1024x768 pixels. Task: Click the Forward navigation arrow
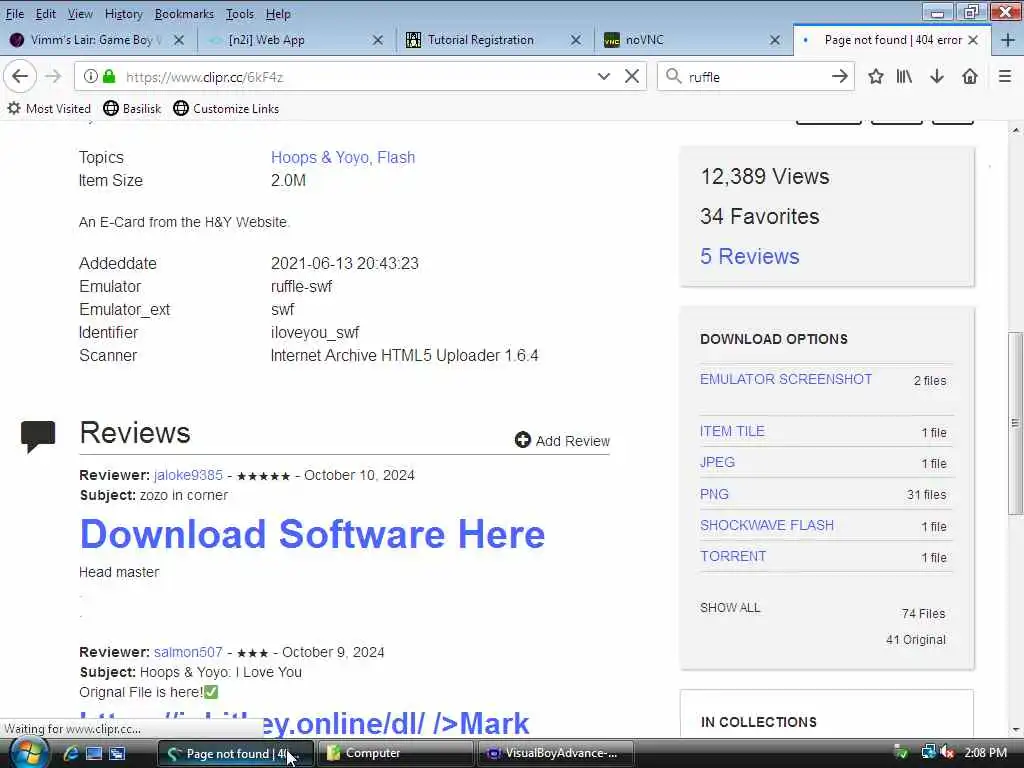pos(53,76)
